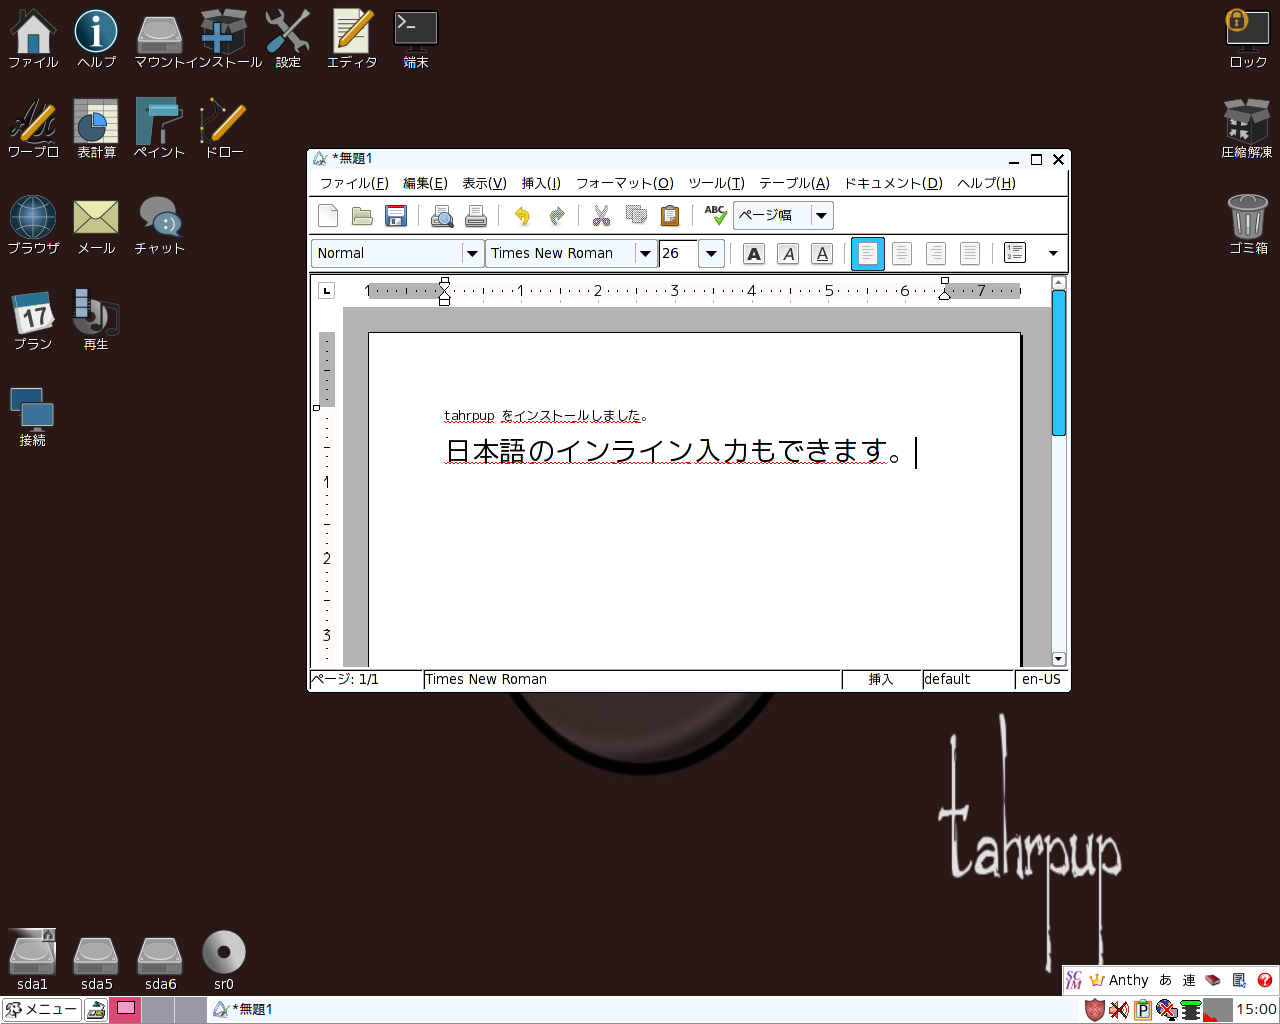Paste from clipboard icon
1280x1024 pixels.
coord(670,216)
